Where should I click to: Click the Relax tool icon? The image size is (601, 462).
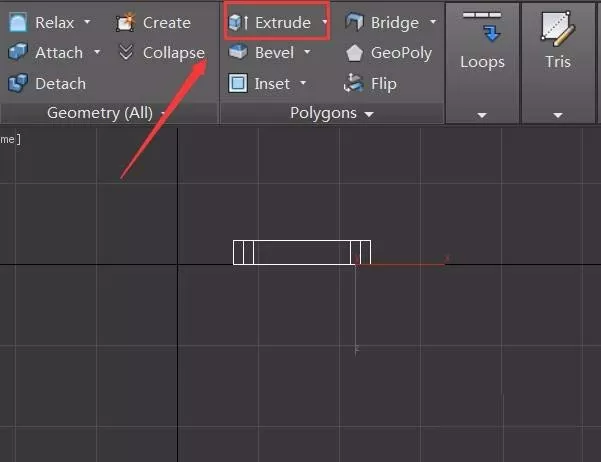tap(18, 22)
